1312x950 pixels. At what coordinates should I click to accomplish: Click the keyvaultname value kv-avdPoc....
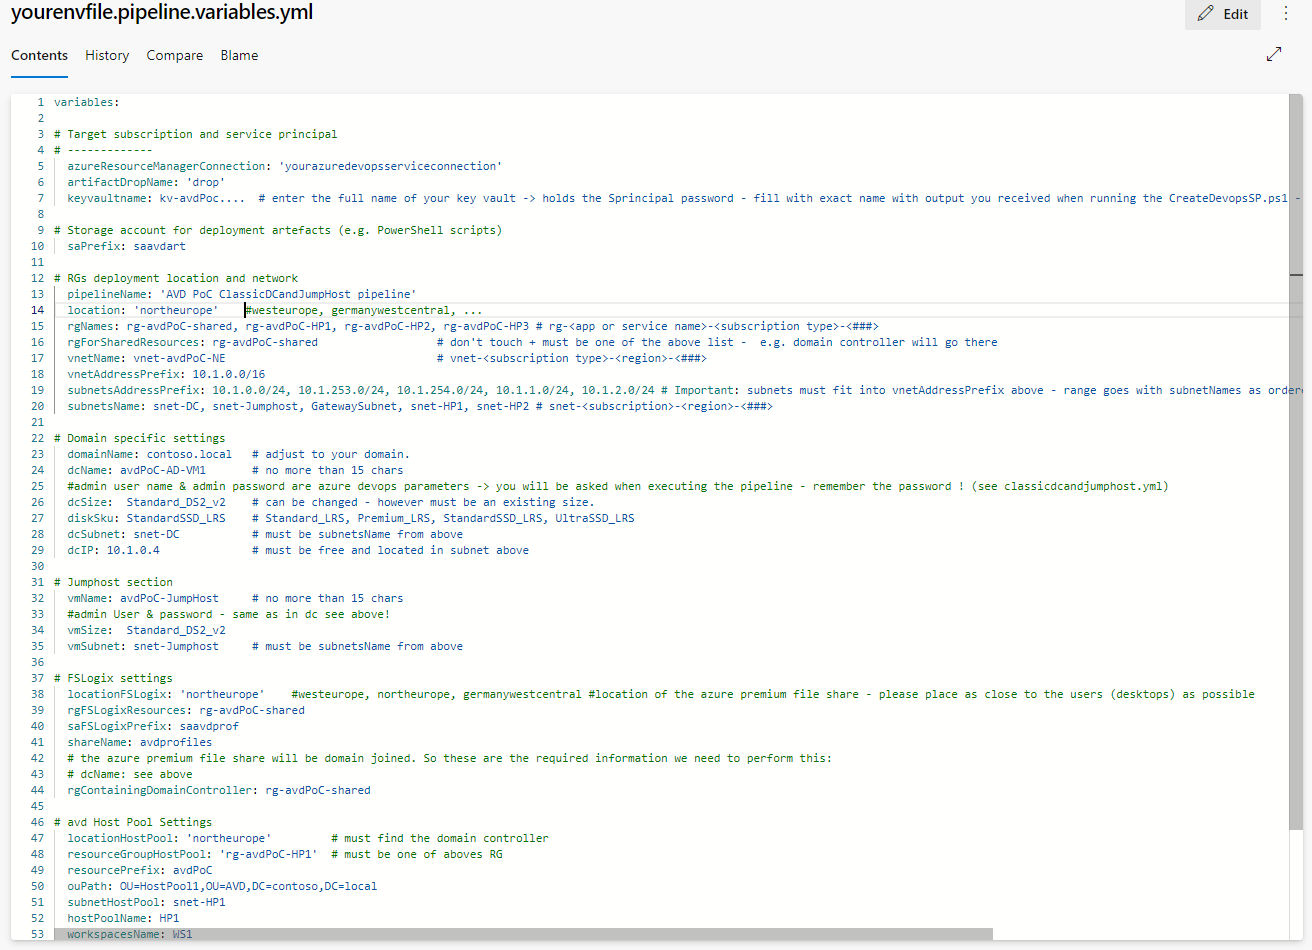202,198
